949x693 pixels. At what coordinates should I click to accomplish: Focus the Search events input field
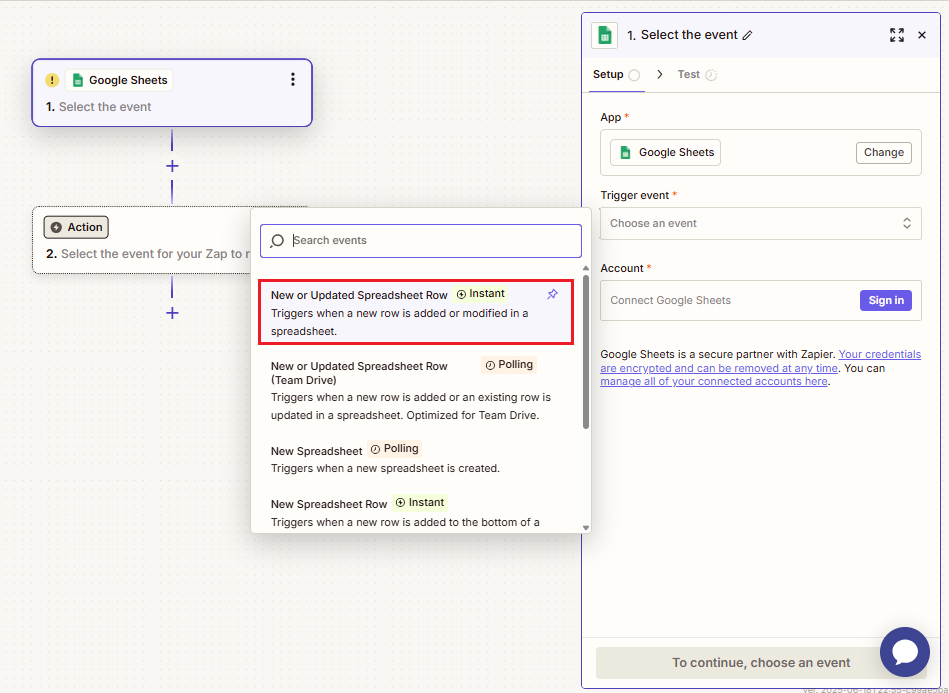click(421, 241)
